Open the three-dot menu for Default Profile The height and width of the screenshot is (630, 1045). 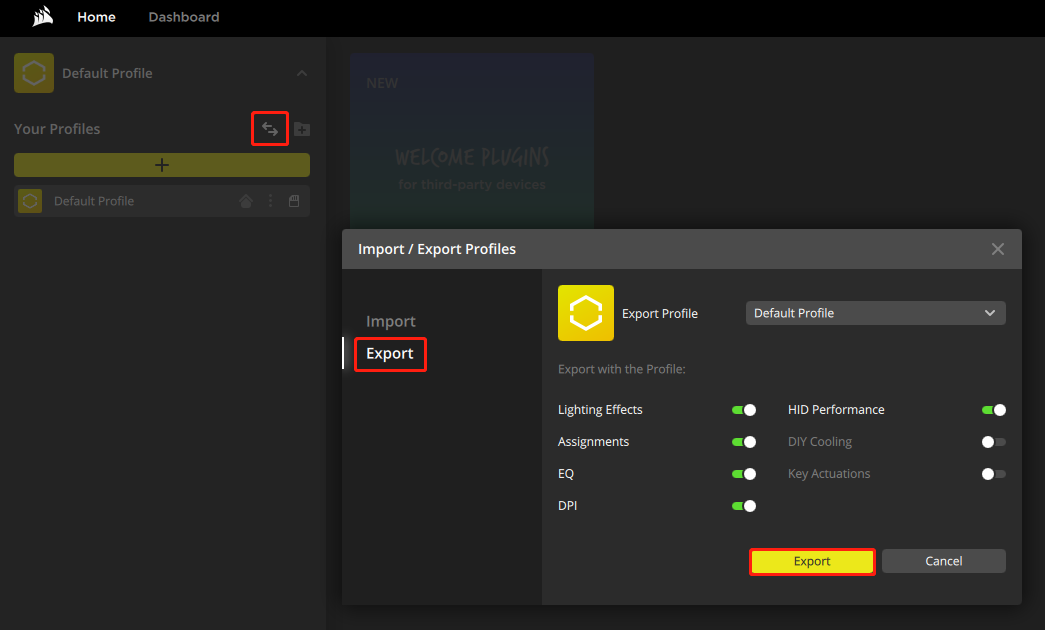(270, 201)
